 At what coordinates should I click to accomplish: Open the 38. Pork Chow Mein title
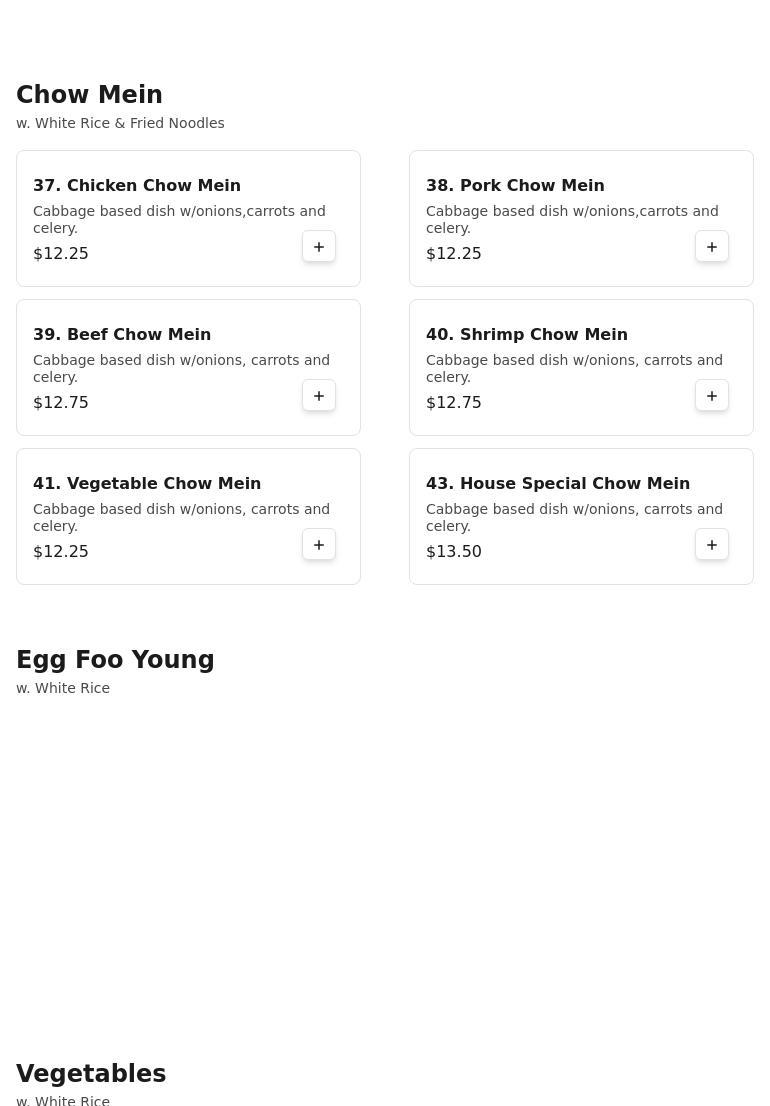515,186
